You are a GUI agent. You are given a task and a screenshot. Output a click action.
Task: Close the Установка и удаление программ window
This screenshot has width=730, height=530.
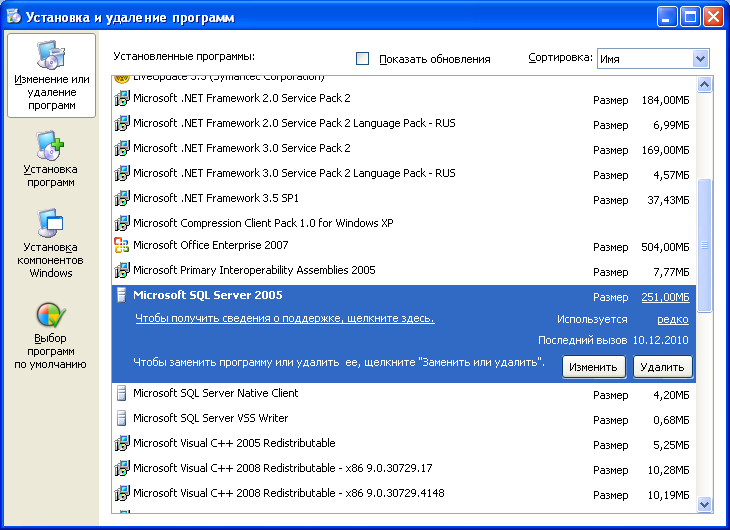coord(713,17)
